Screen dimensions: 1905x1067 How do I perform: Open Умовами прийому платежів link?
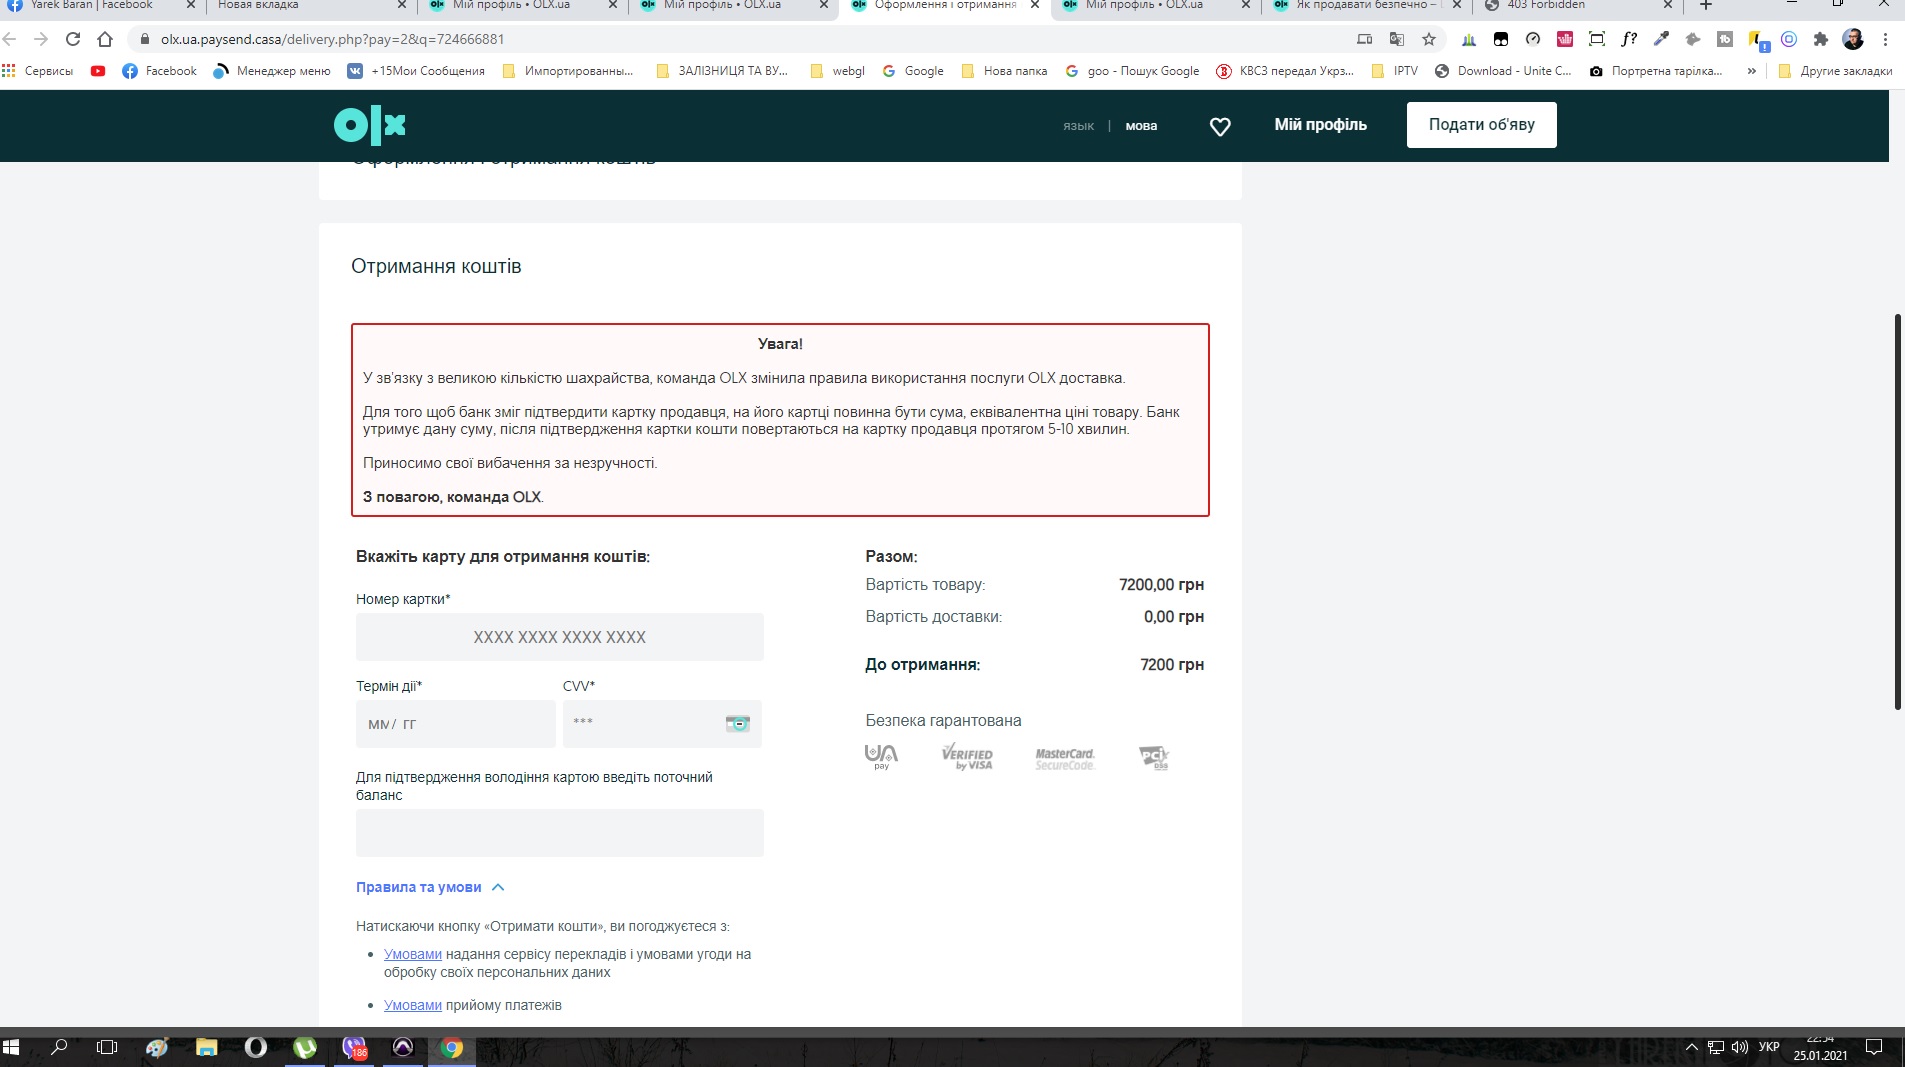click(x=413, y=1006)
